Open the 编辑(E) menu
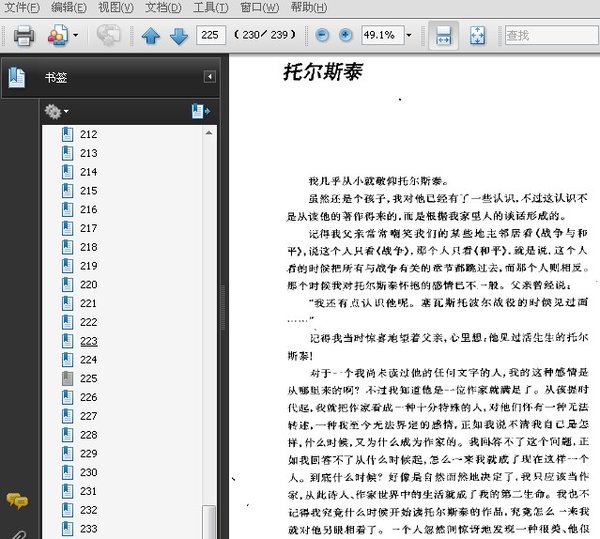 coord(69,7)
